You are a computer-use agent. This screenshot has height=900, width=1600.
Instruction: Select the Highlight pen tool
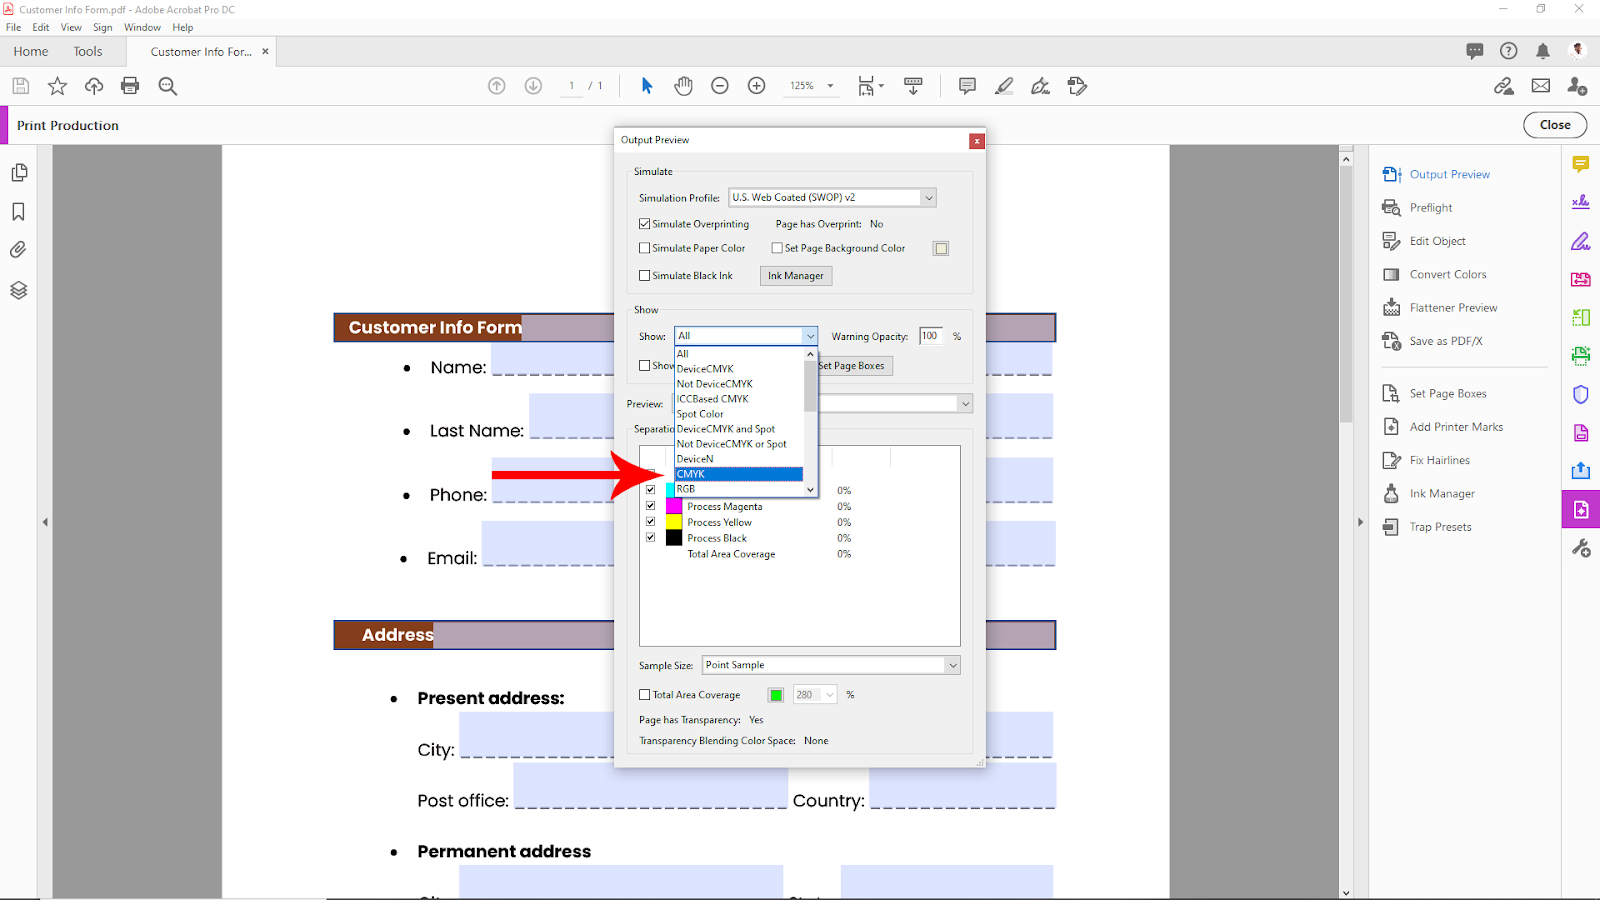pos(1004,86)
